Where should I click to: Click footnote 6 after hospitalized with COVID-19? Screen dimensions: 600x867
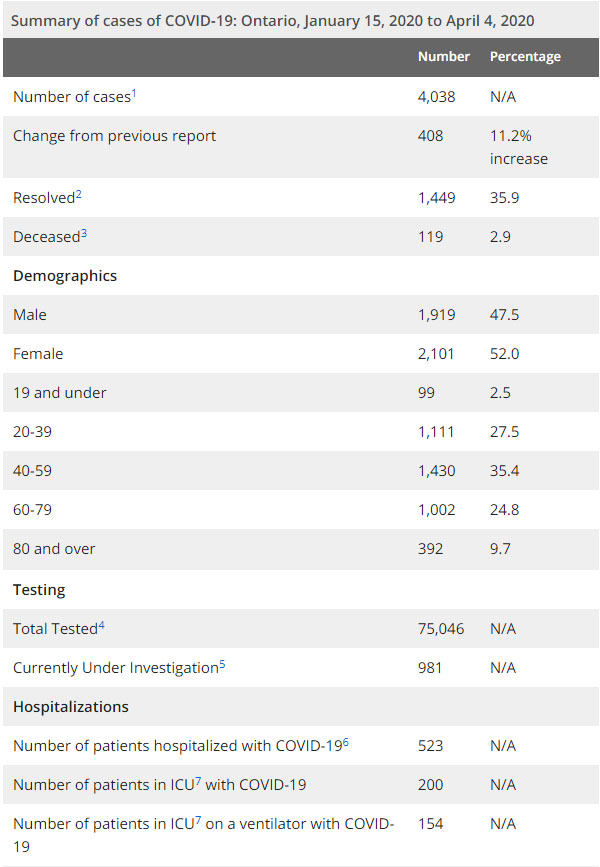(345, 741)
